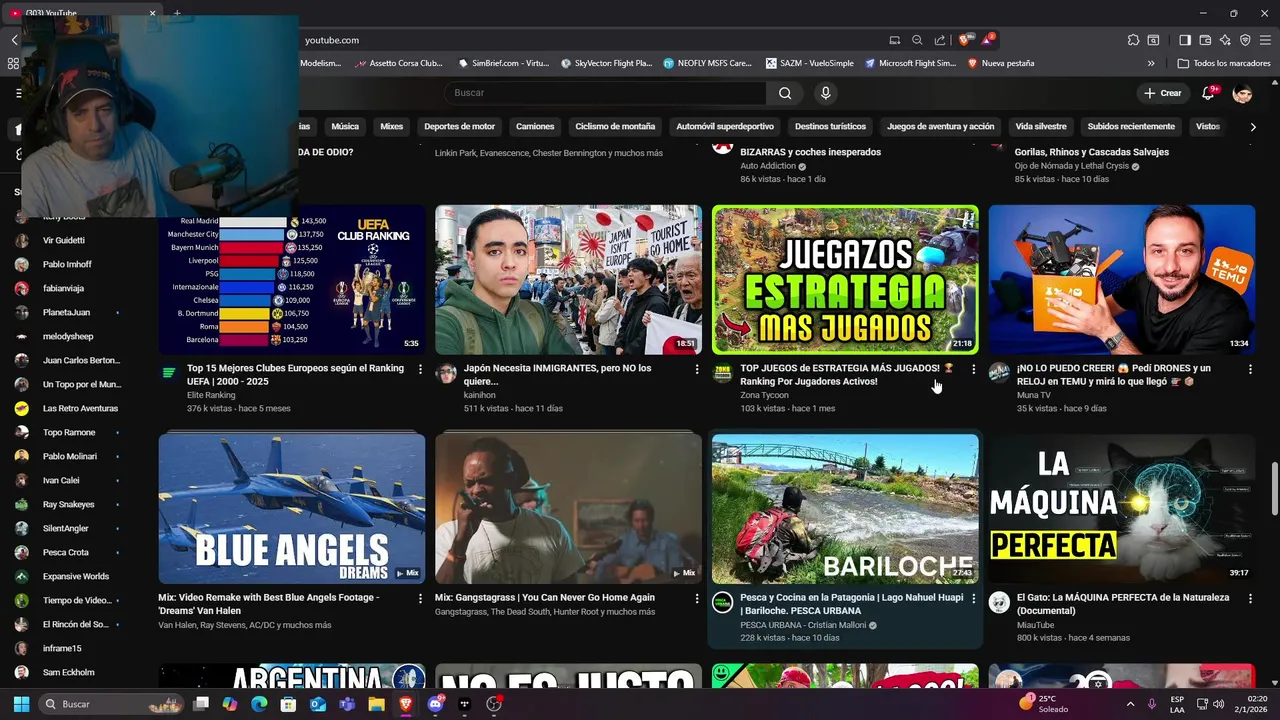Open Brave Rewards triangle icon
The width and height of the screenshot is (1280, 720).
point(988,40)
